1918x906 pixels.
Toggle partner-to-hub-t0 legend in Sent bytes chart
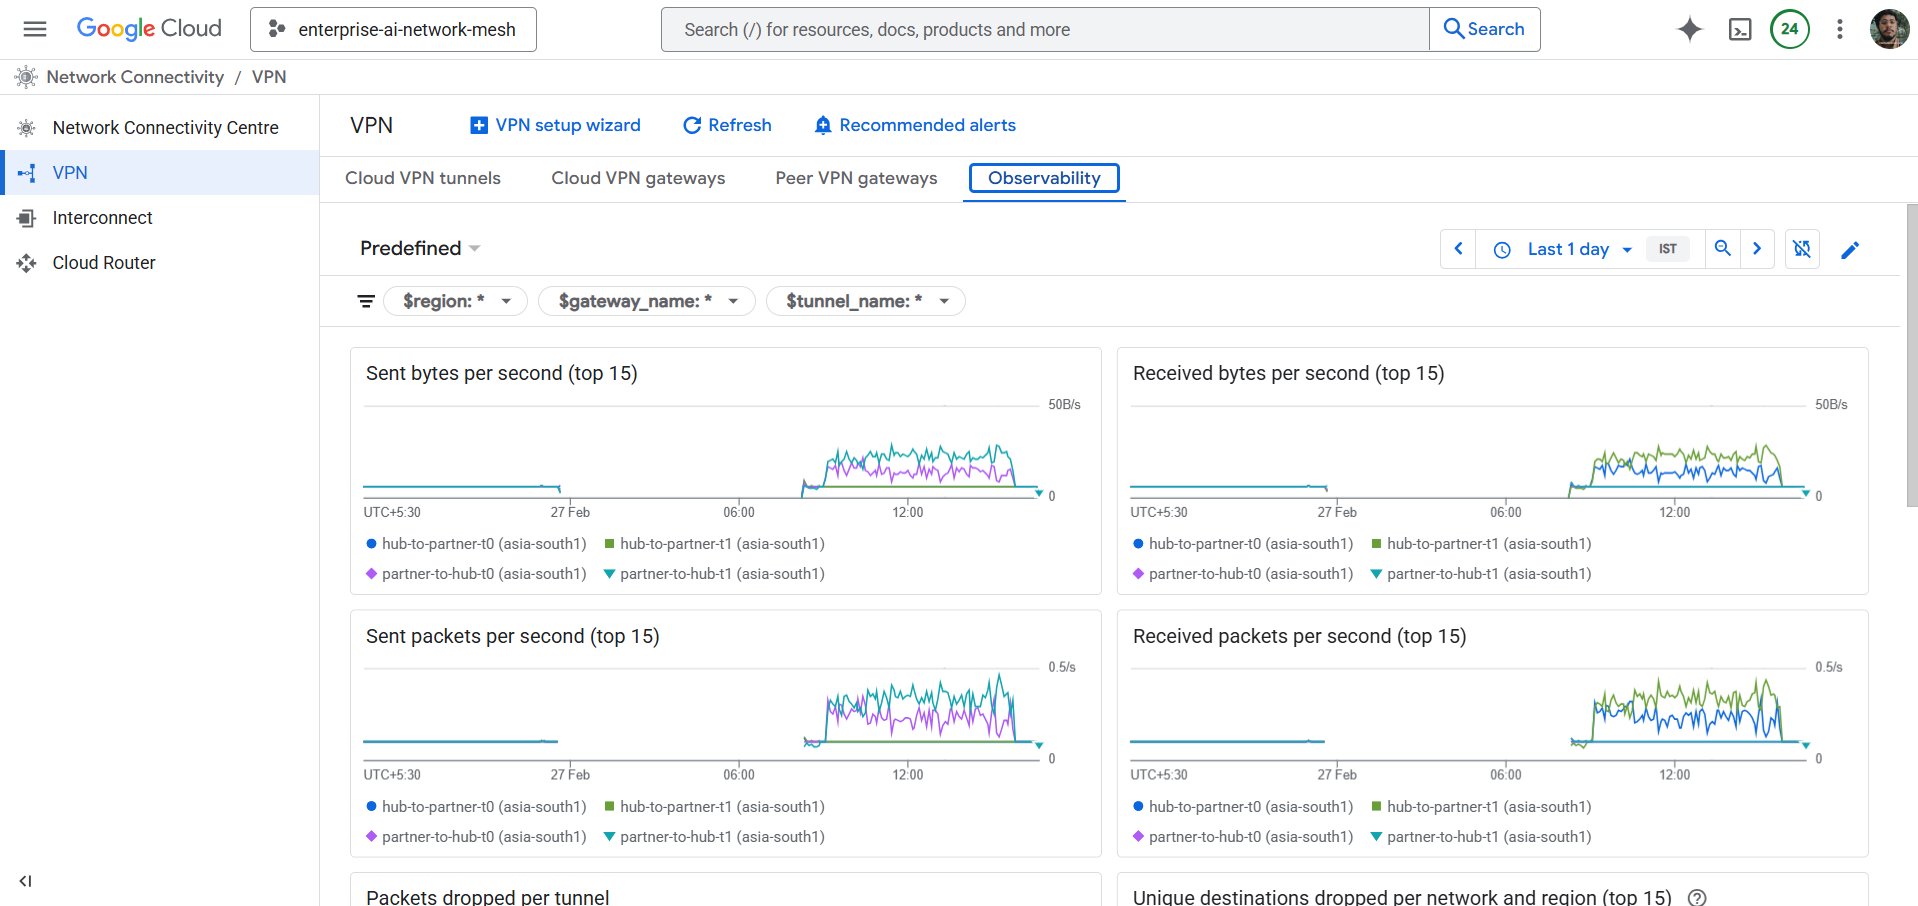coord(476,574)
